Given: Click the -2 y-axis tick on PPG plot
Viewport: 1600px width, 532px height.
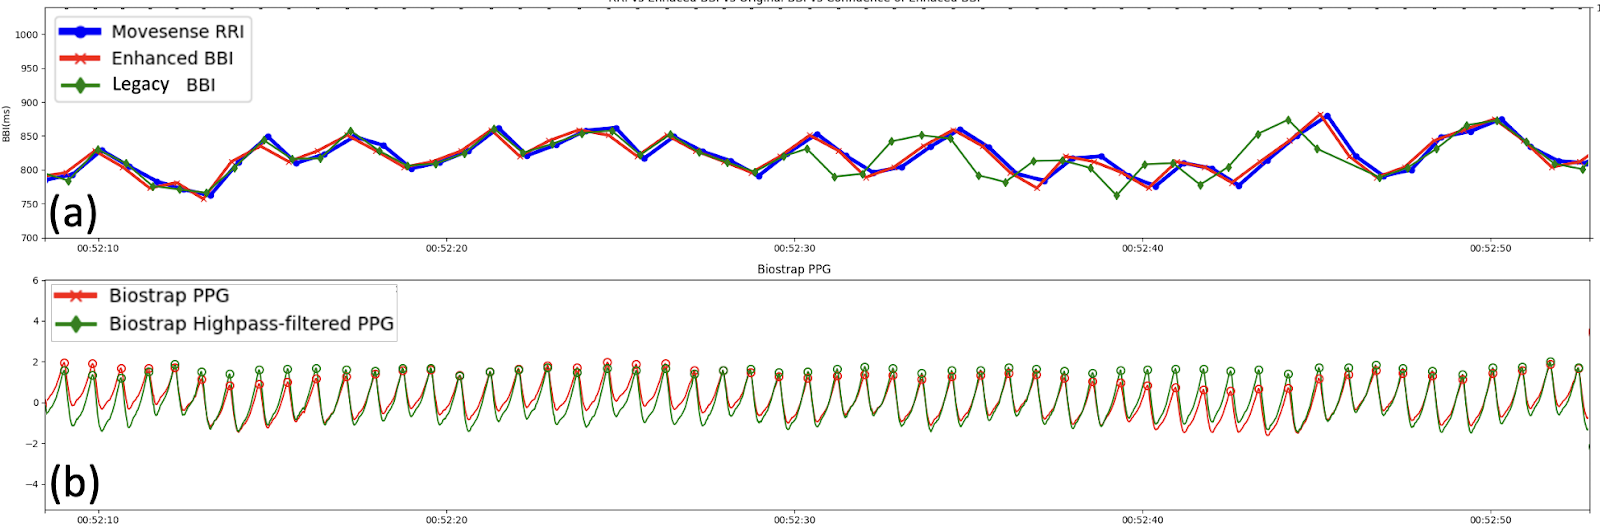Looking at the screenshot, I should (x=33, y=444).
